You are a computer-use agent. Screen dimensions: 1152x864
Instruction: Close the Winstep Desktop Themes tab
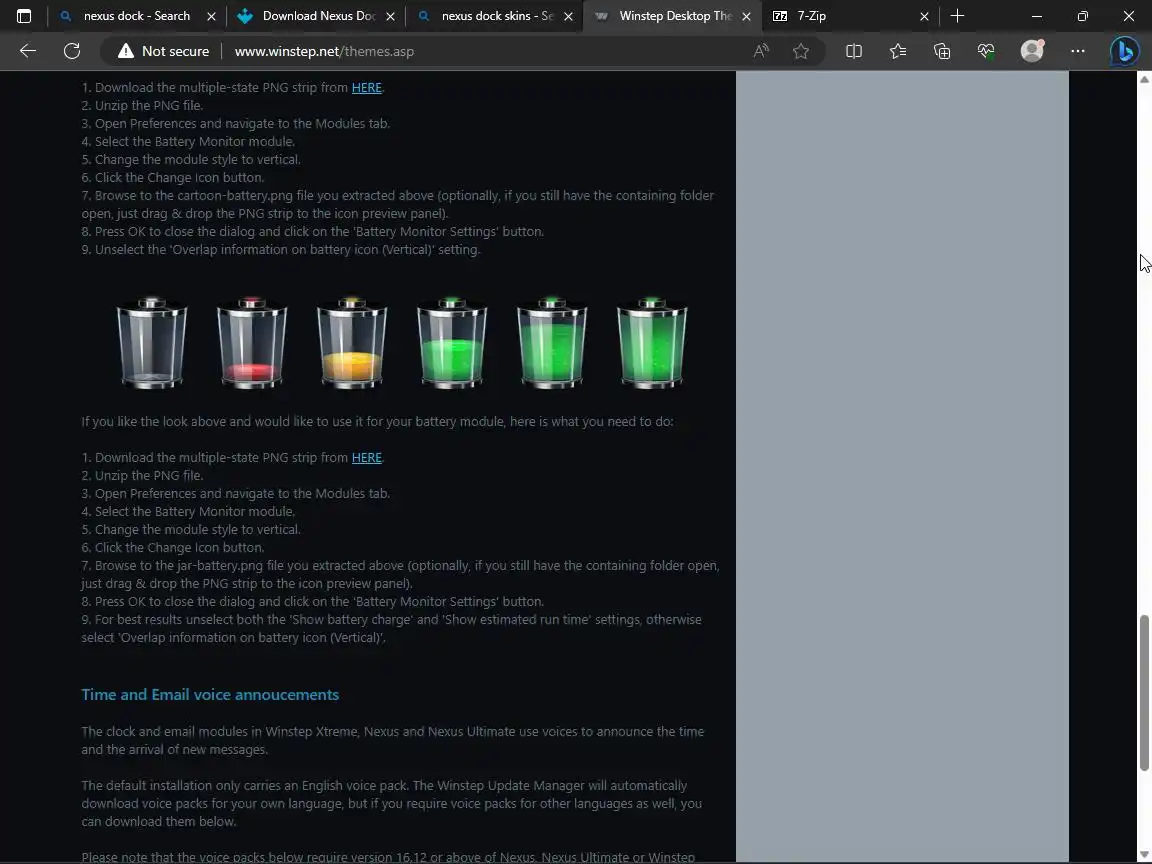click(x=746, y=16)
